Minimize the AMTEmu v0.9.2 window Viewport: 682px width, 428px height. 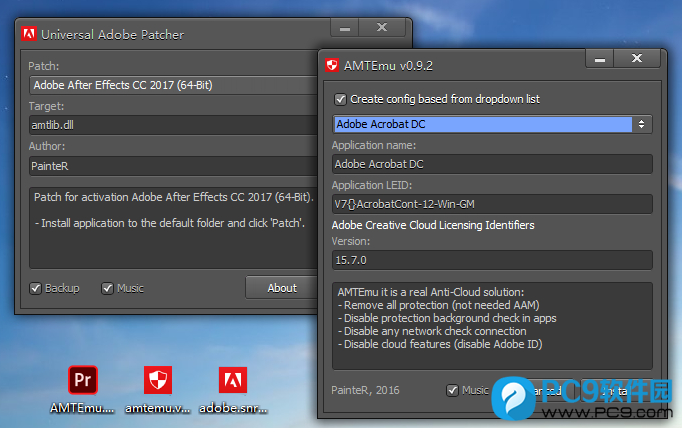point(600,59)
